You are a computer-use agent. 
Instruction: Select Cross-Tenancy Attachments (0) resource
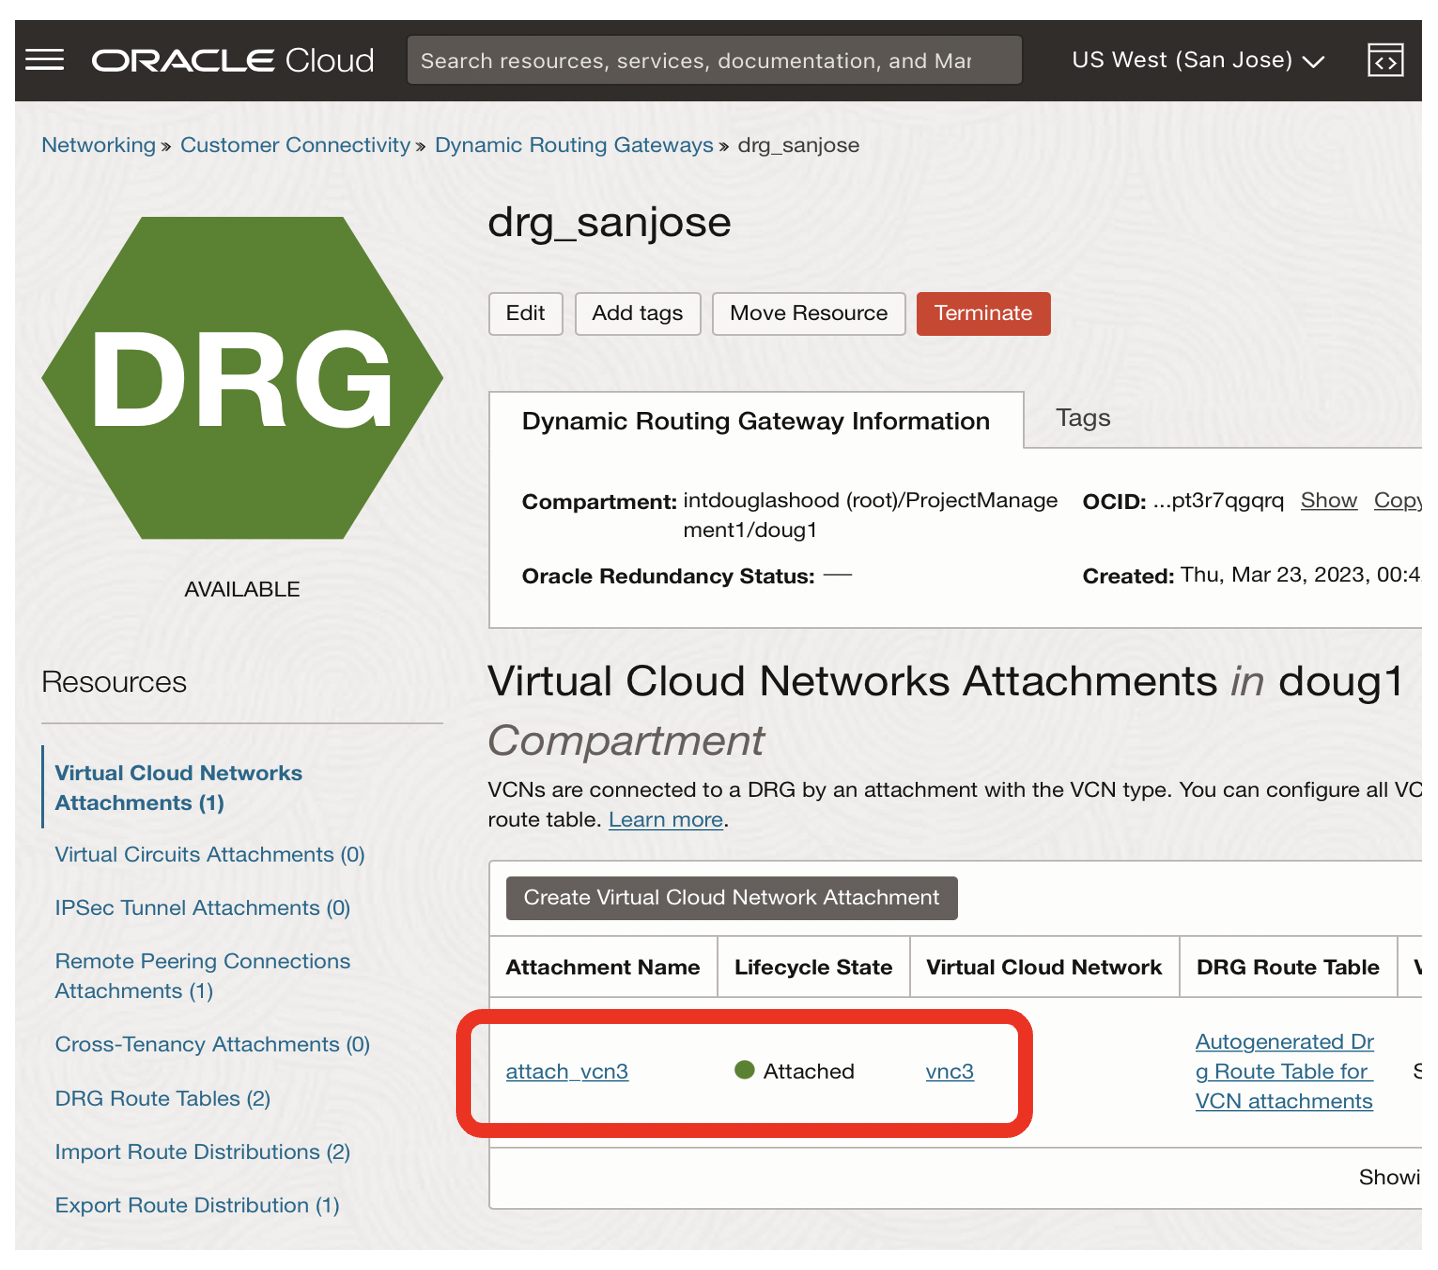213,1045
